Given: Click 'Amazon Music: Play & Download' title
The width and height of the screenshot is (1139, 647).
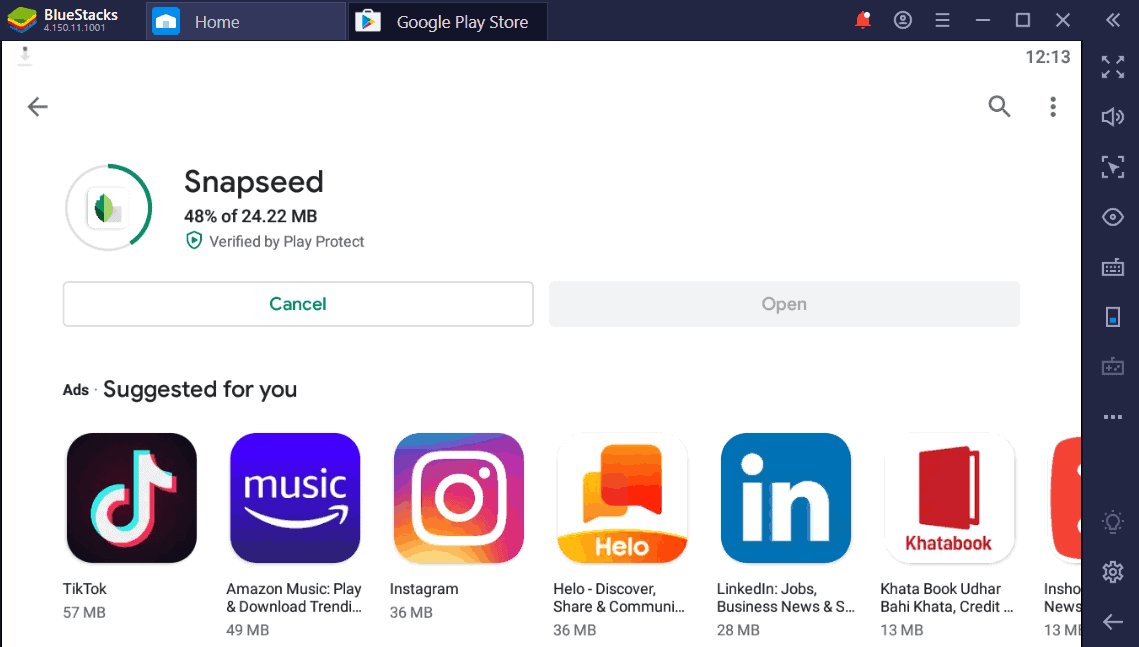Looking at the screenshot, I should pyautogui.click(x=293, y=598).
